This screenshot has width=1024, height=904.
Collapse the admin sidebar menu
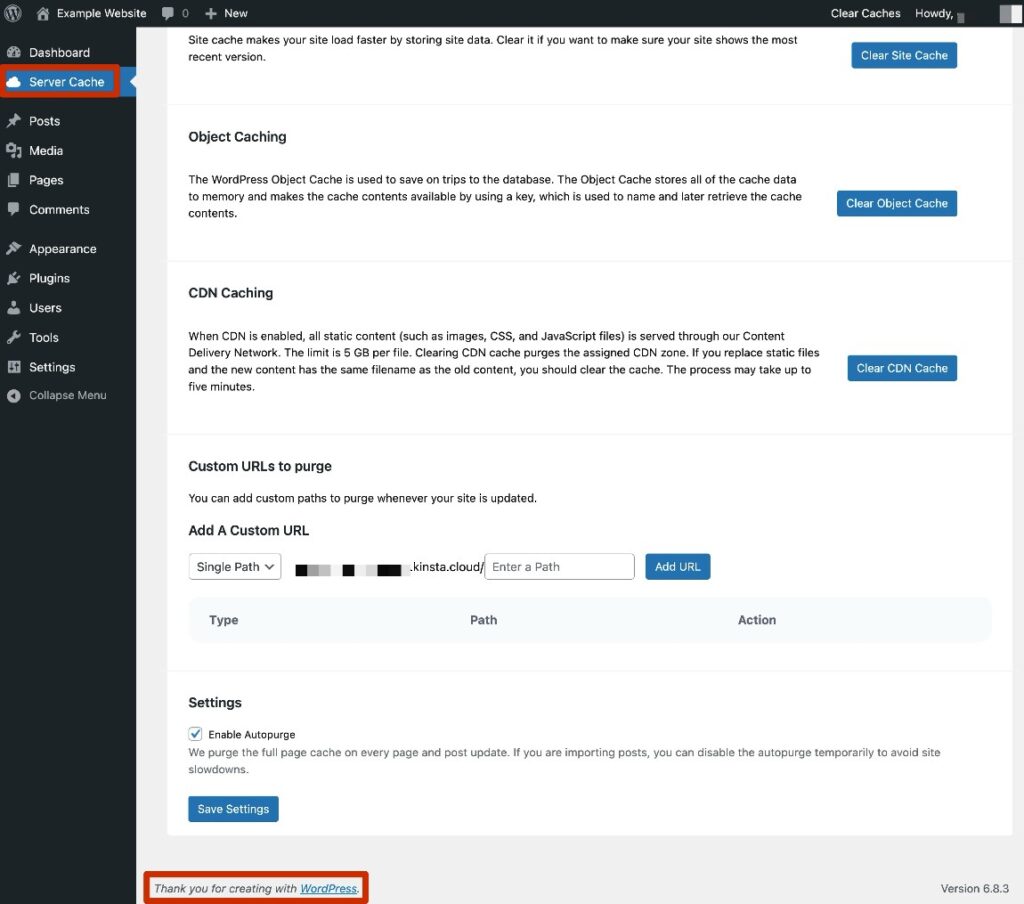[x=14, y=395]
